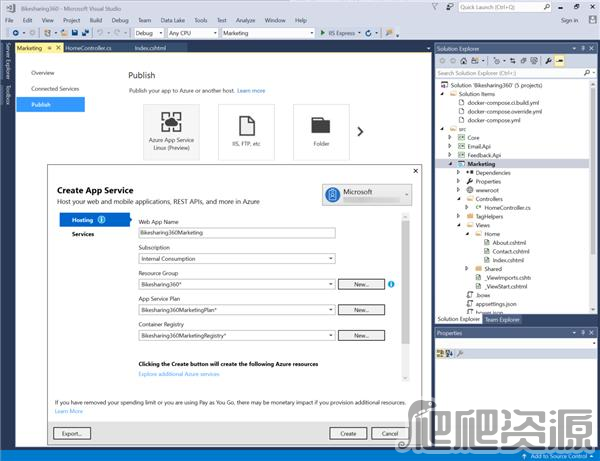The width and height of the screenshot is (600, 461).
Task: Switch to the HomeController.cs tab
Action: (88, 48)
